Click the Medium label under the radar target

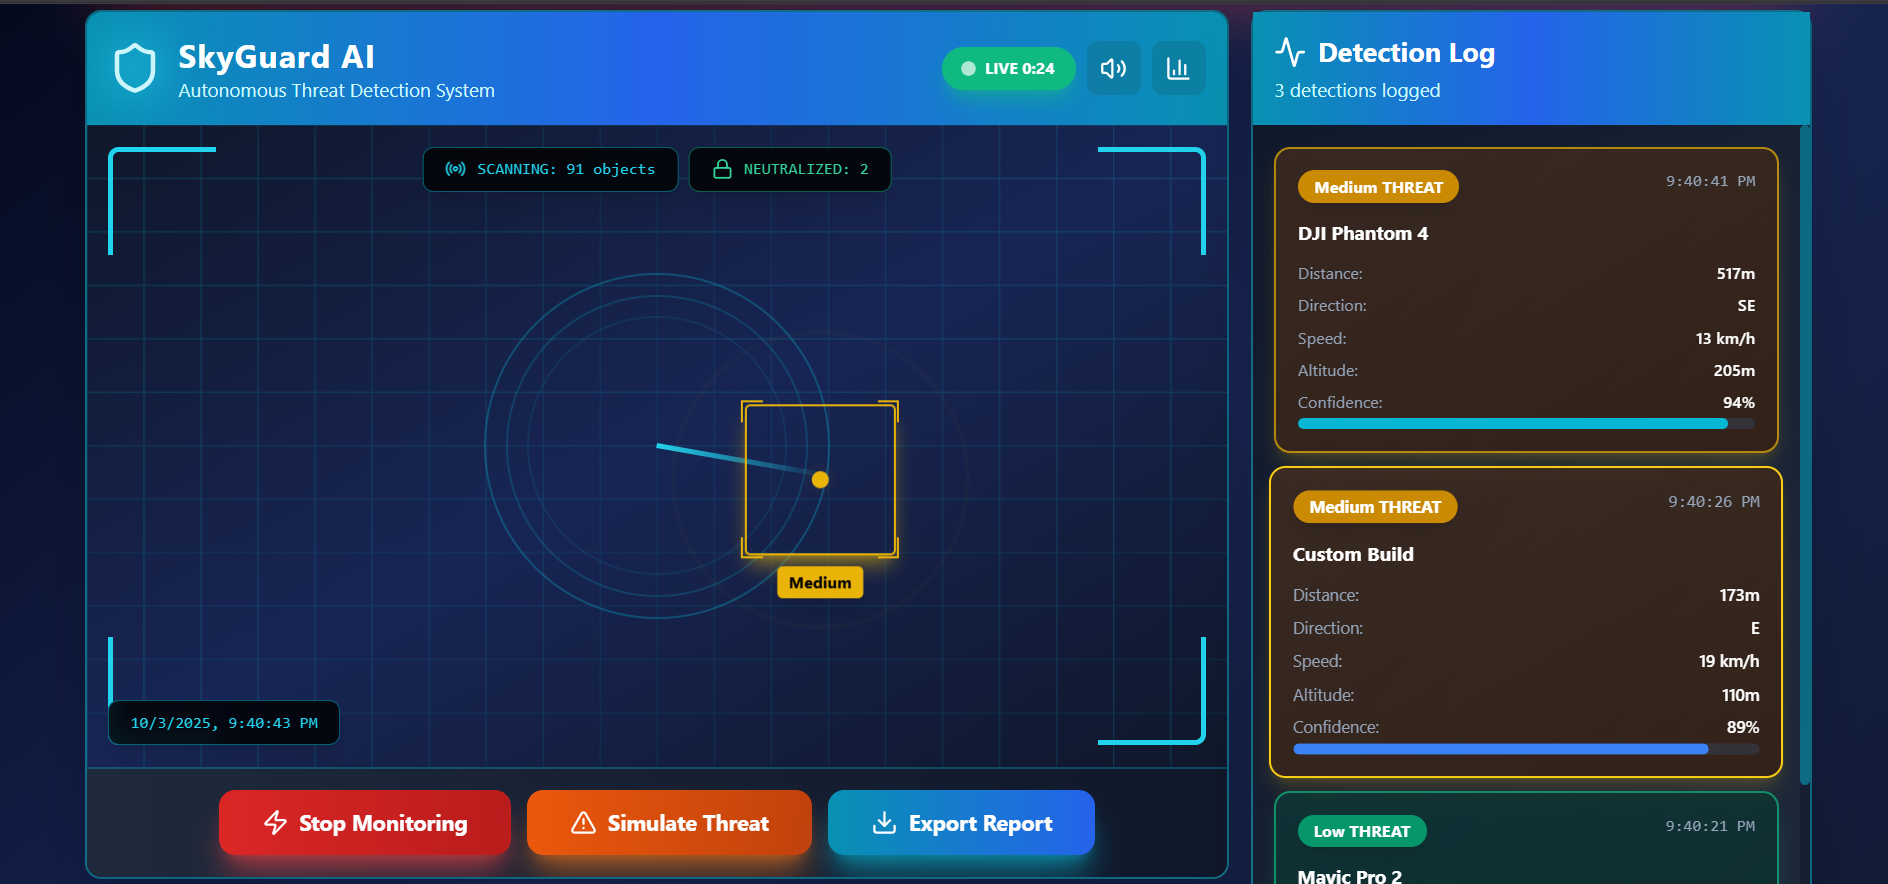tap(820, 583)
